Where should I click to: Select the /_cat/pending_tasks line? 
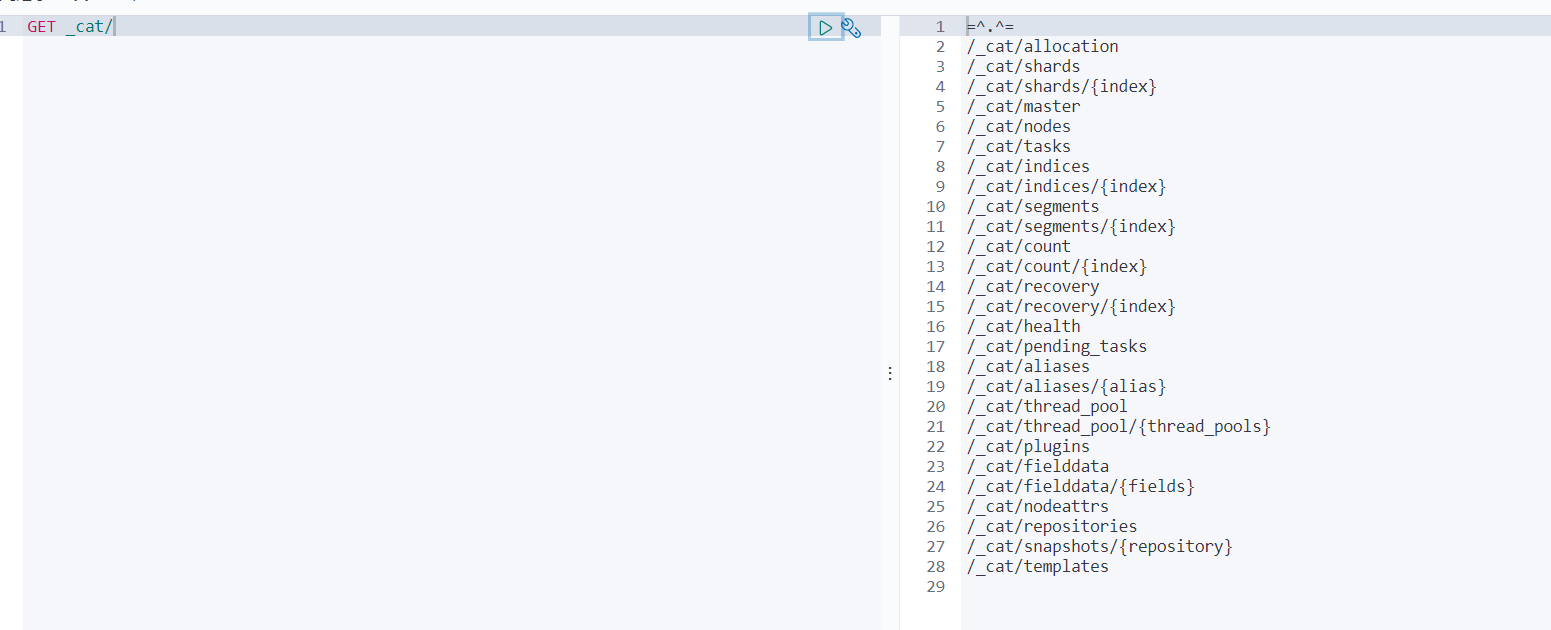pyautogui.click(x=1057, y=347)
